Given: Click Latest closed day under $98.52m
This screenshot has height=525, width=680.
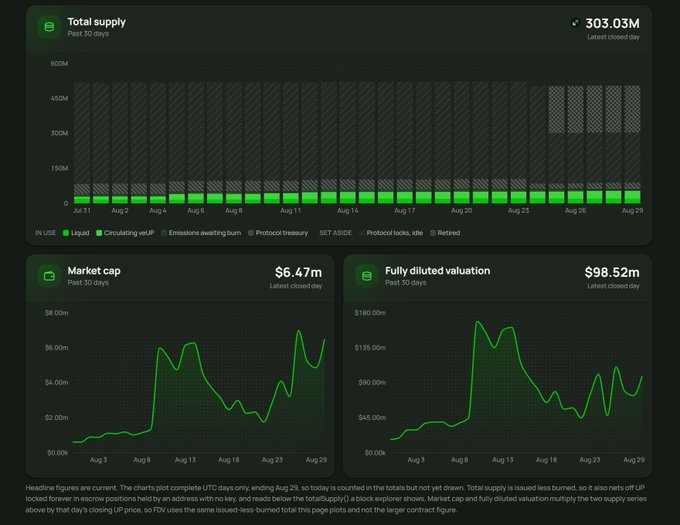Looking at the screenshot, I should coord(613,286).
